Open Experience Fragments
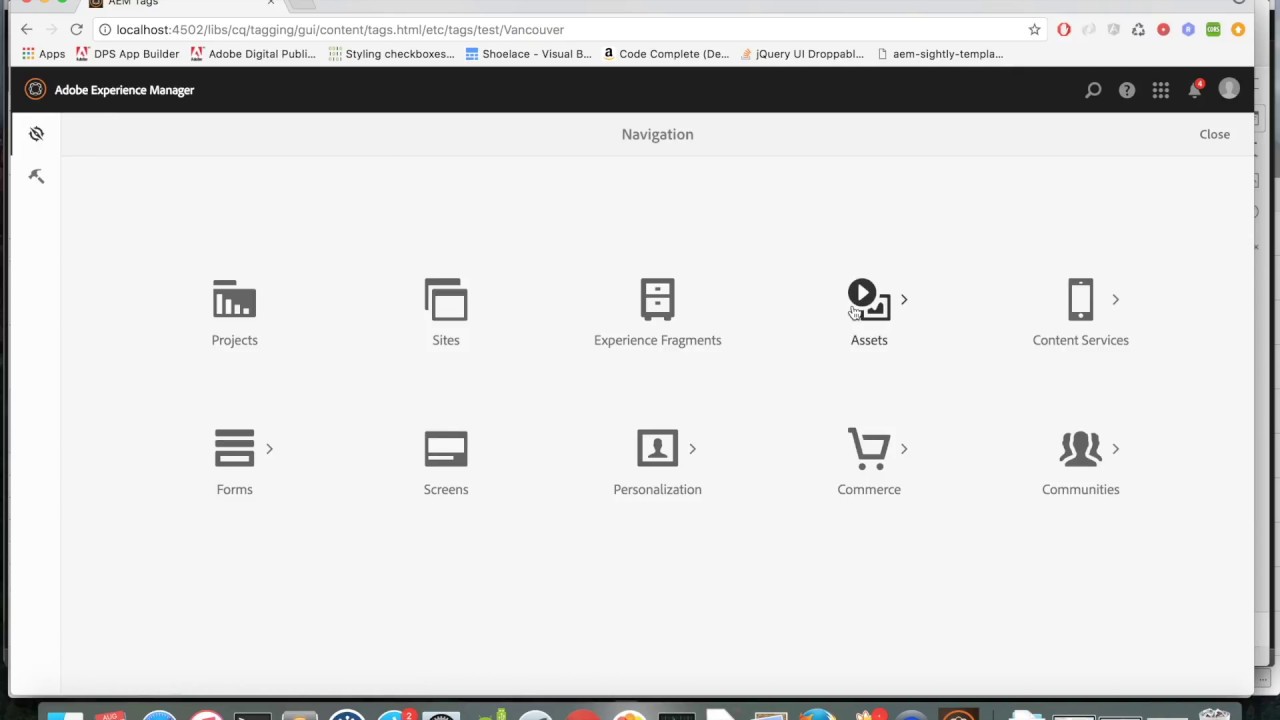1280x720 pixels. [x=657, y=313]
